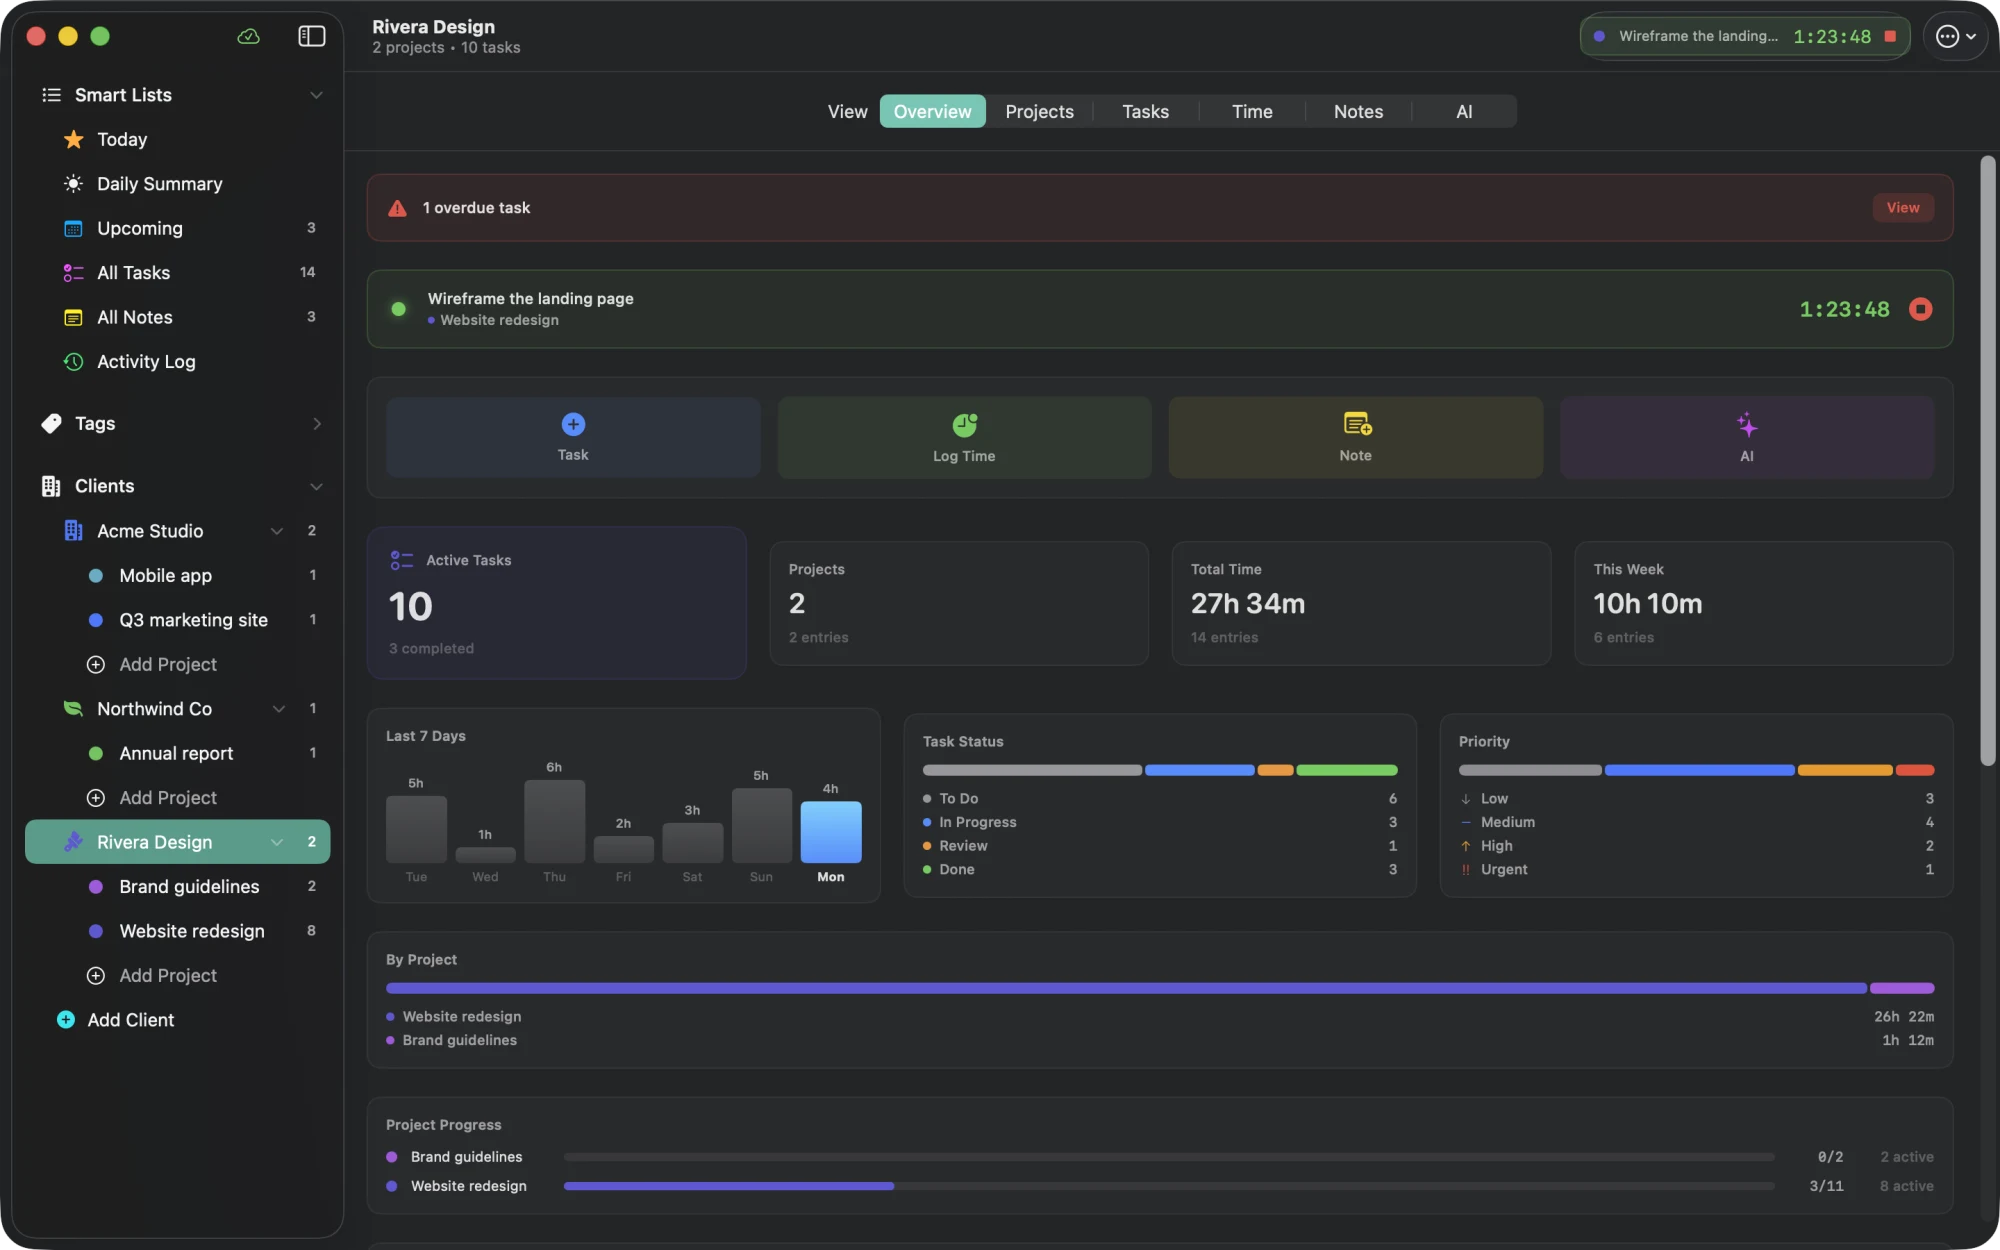Click the overdue task warning triangle
The height and width of the screenshot is (1250, 2000).
point(397,208)
